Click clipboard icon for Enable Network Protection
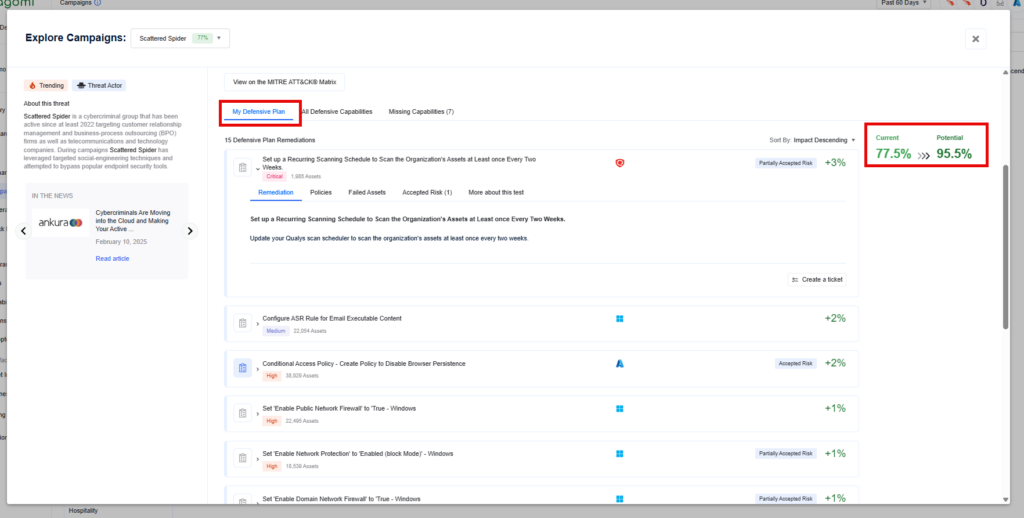Viewport: 1024px width, 518px height. [242, 458]
